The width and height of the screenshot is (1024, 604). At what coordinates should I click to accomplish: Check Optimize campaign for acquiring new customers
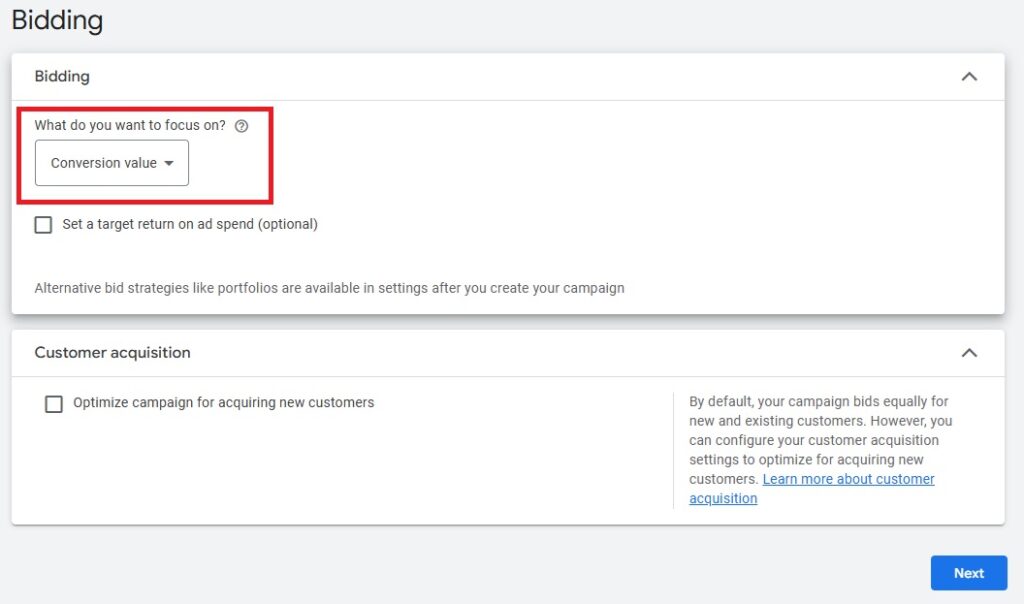[x=54, y=404]
